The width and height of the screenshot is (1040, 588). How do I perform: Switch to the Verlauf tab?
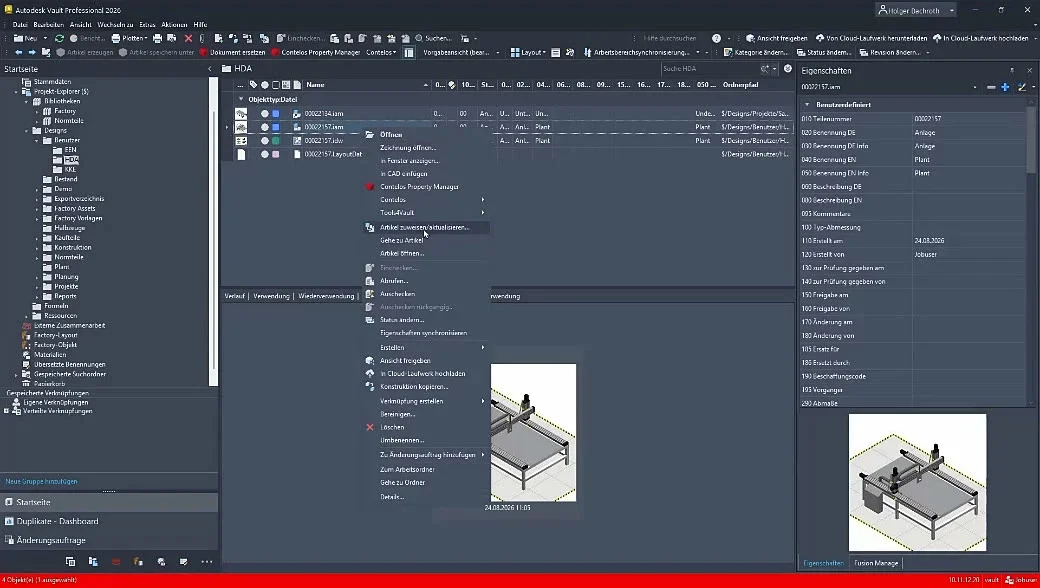coord(234,296)
